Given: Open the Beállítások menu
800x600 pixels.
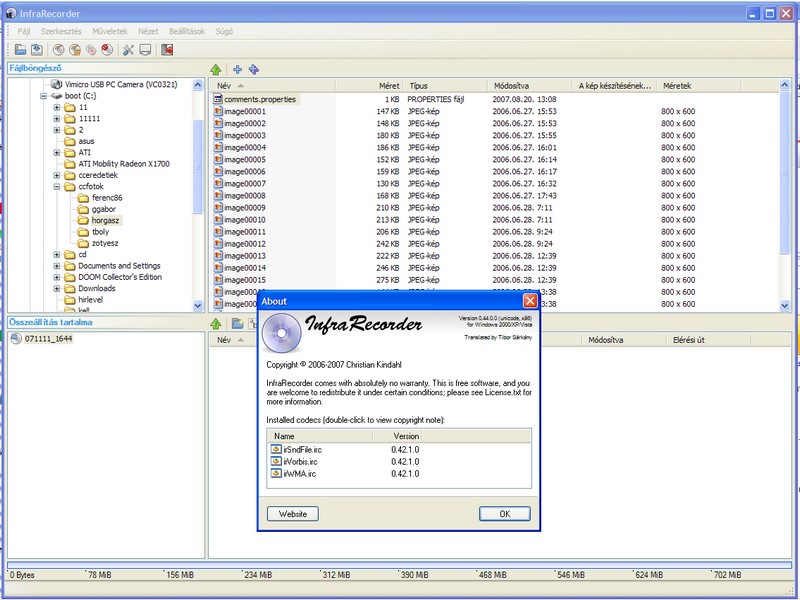Looking at the screenshot, I should click(187, 31).
